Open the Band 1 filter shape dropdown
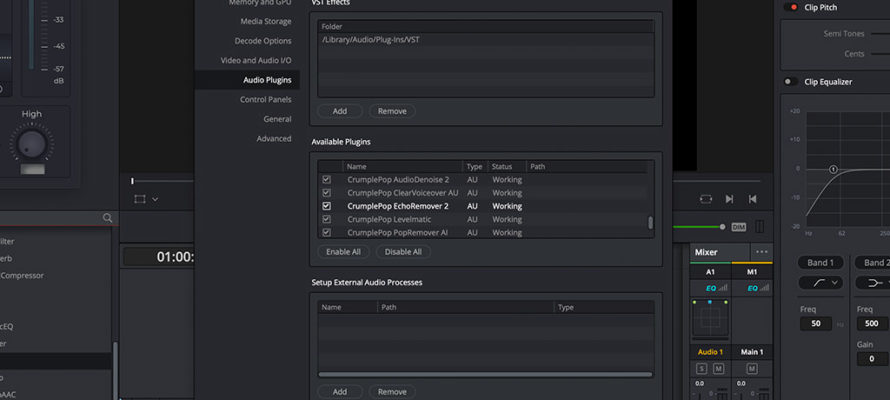The image size is (890, 400). [820, 283]
